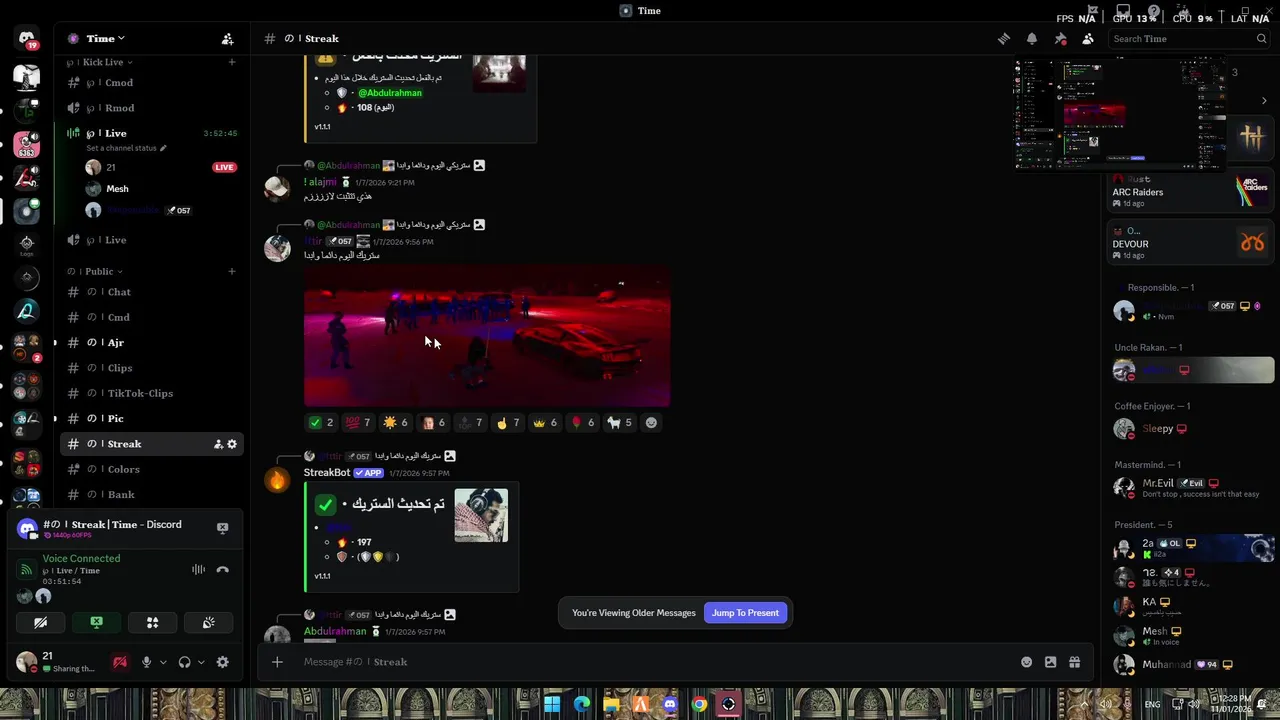Image resolution: width=1280 pixels, height=720 pixels.
Task: Invite people icon beside Time server name
Action: tap(227, 39)
